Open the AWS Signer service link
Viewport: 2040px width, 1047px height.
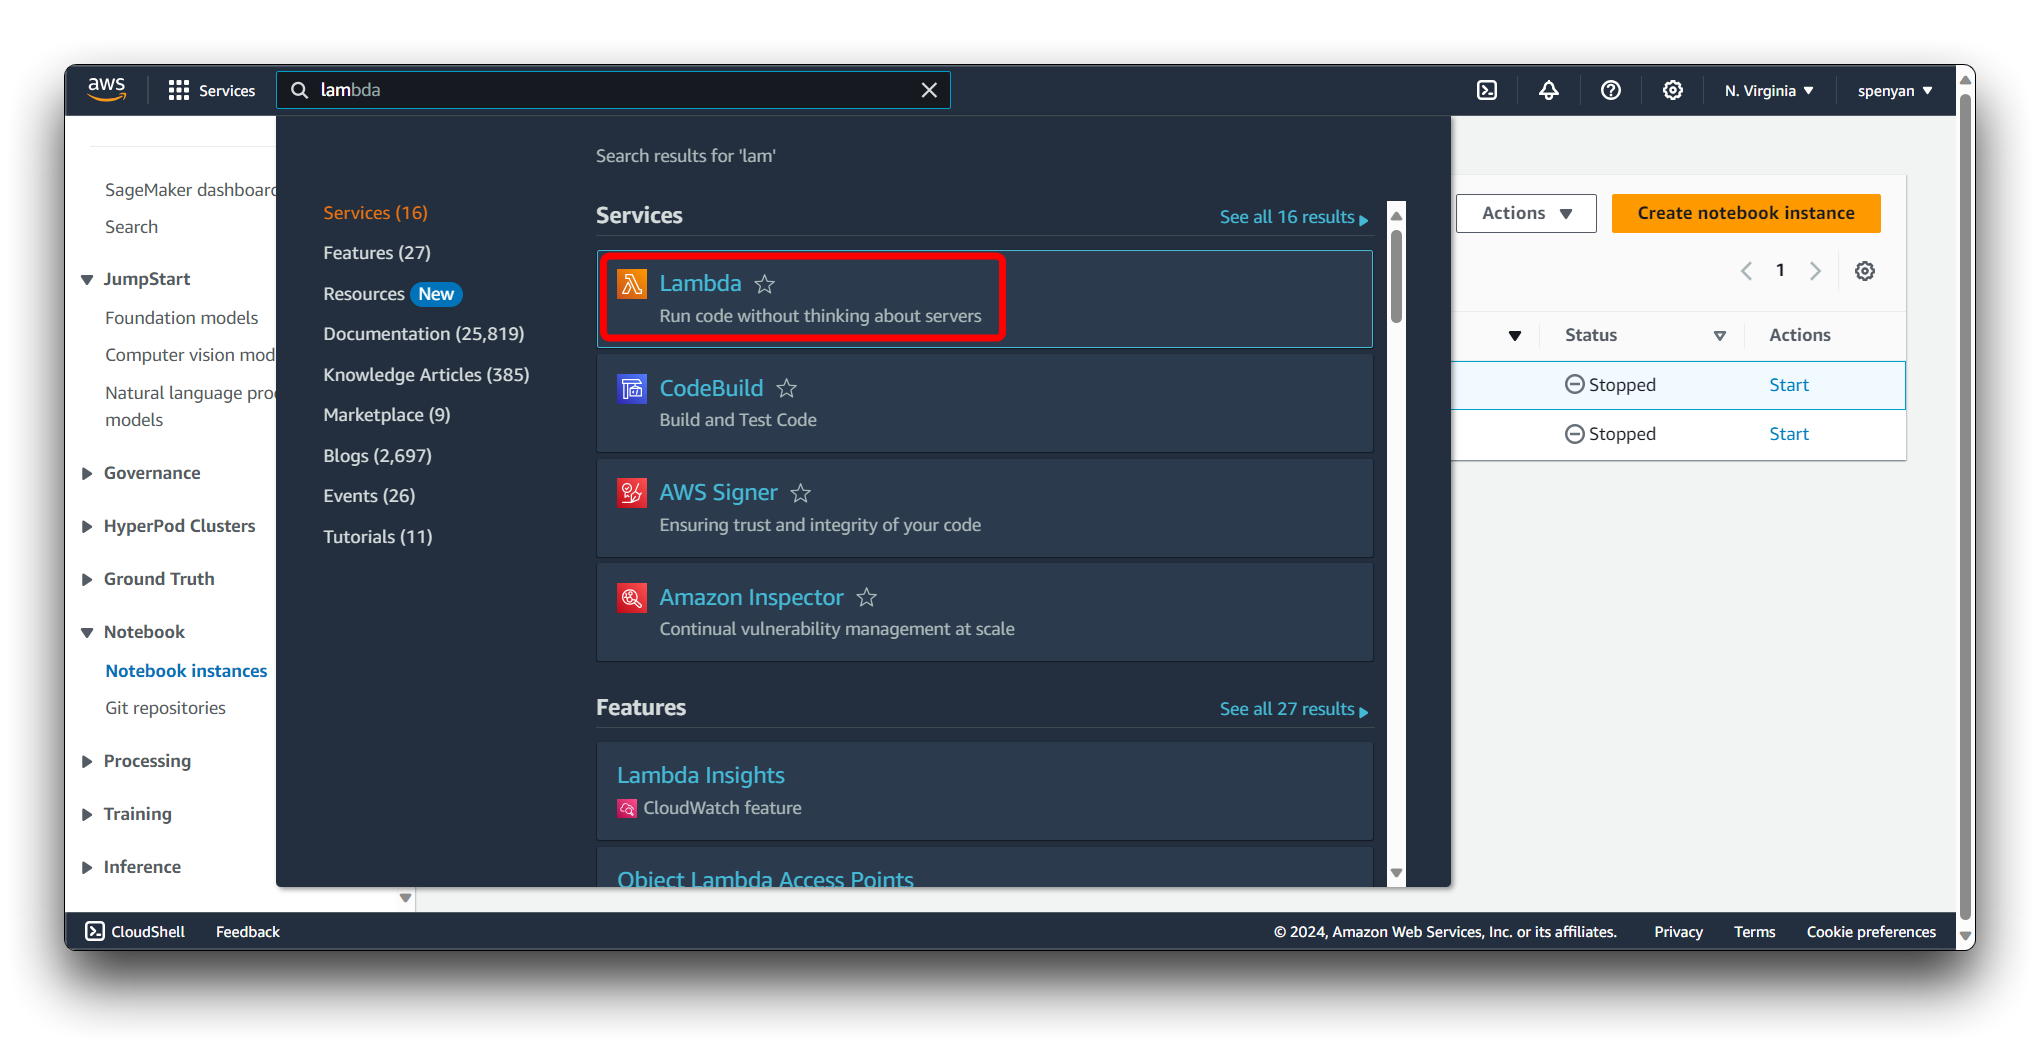pos(718,493)
